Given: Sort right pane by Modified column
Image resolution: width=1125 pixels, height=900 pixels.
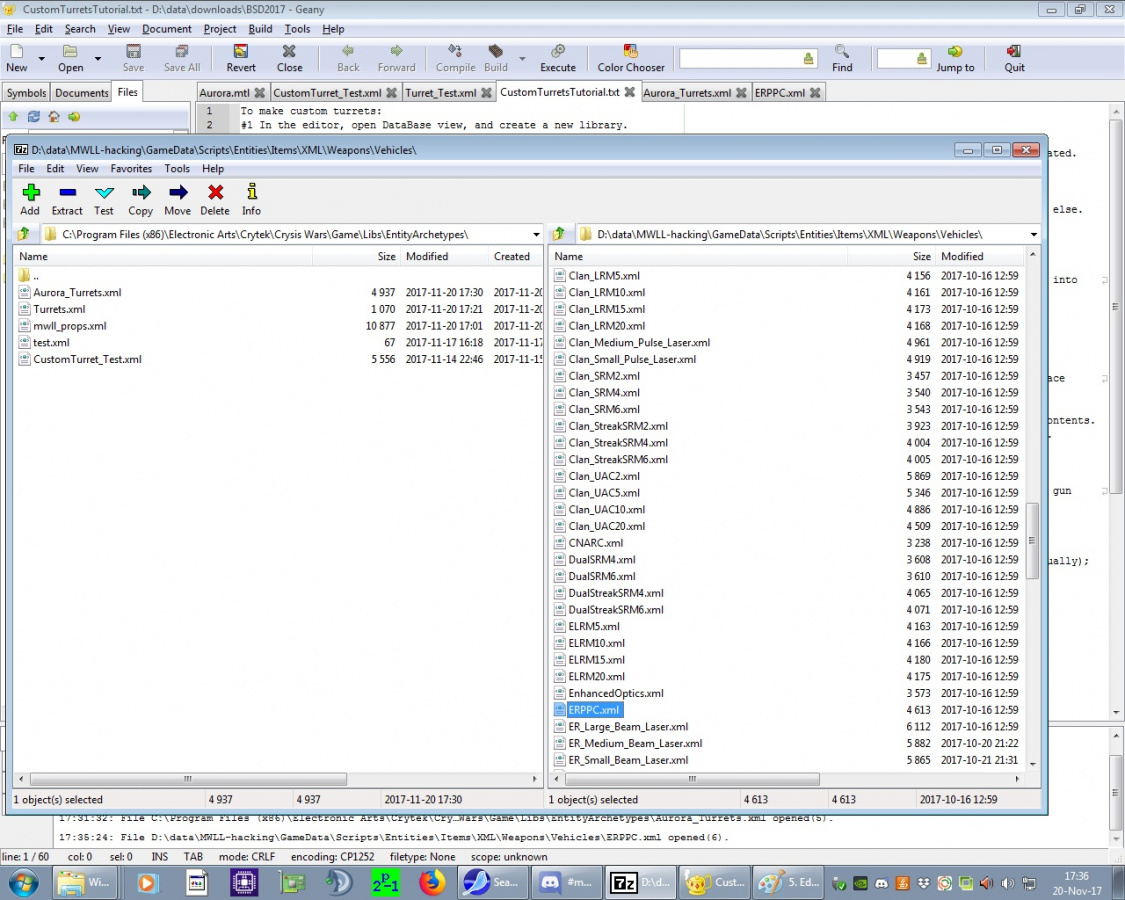Looking at the screenshot, I should pos(961,256).
